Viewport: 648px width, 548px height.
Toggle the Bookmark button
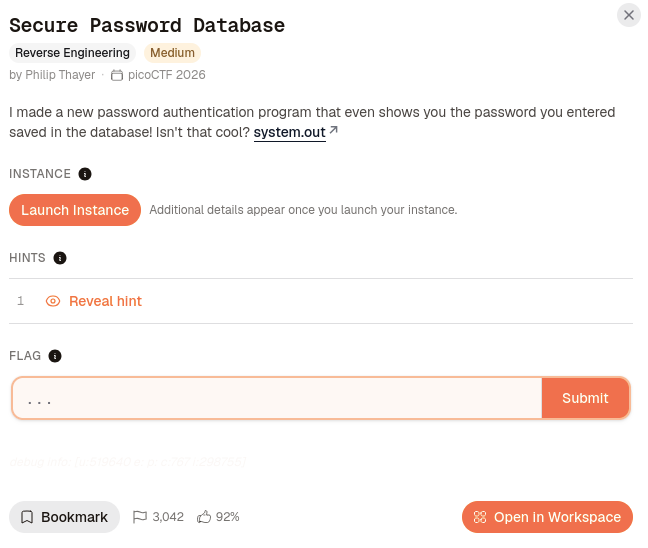pos(64,517)
